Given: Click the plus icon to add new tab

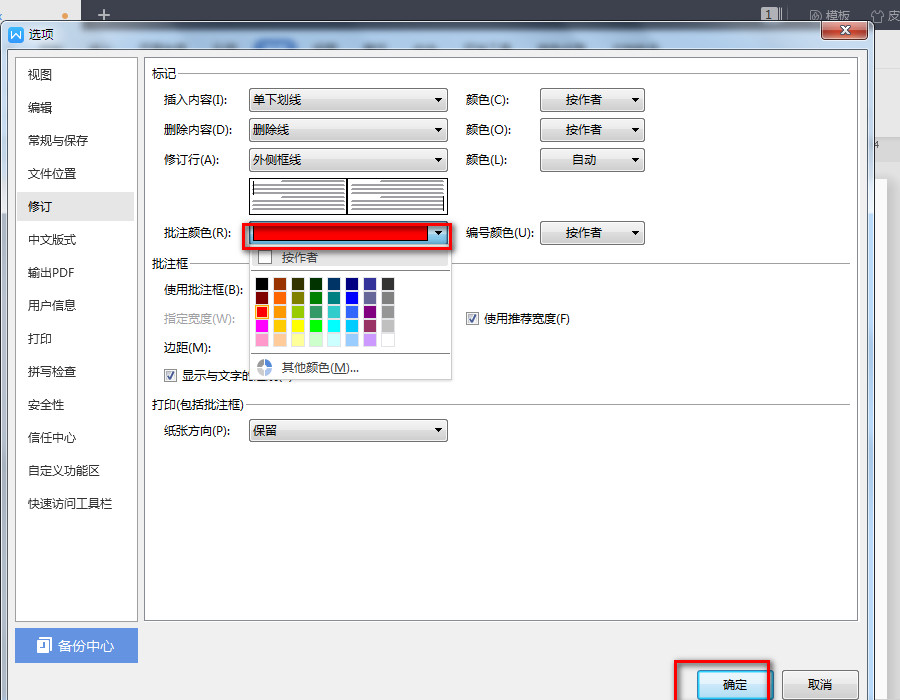Looking at the screenshot, I should [x=103, y=14].
